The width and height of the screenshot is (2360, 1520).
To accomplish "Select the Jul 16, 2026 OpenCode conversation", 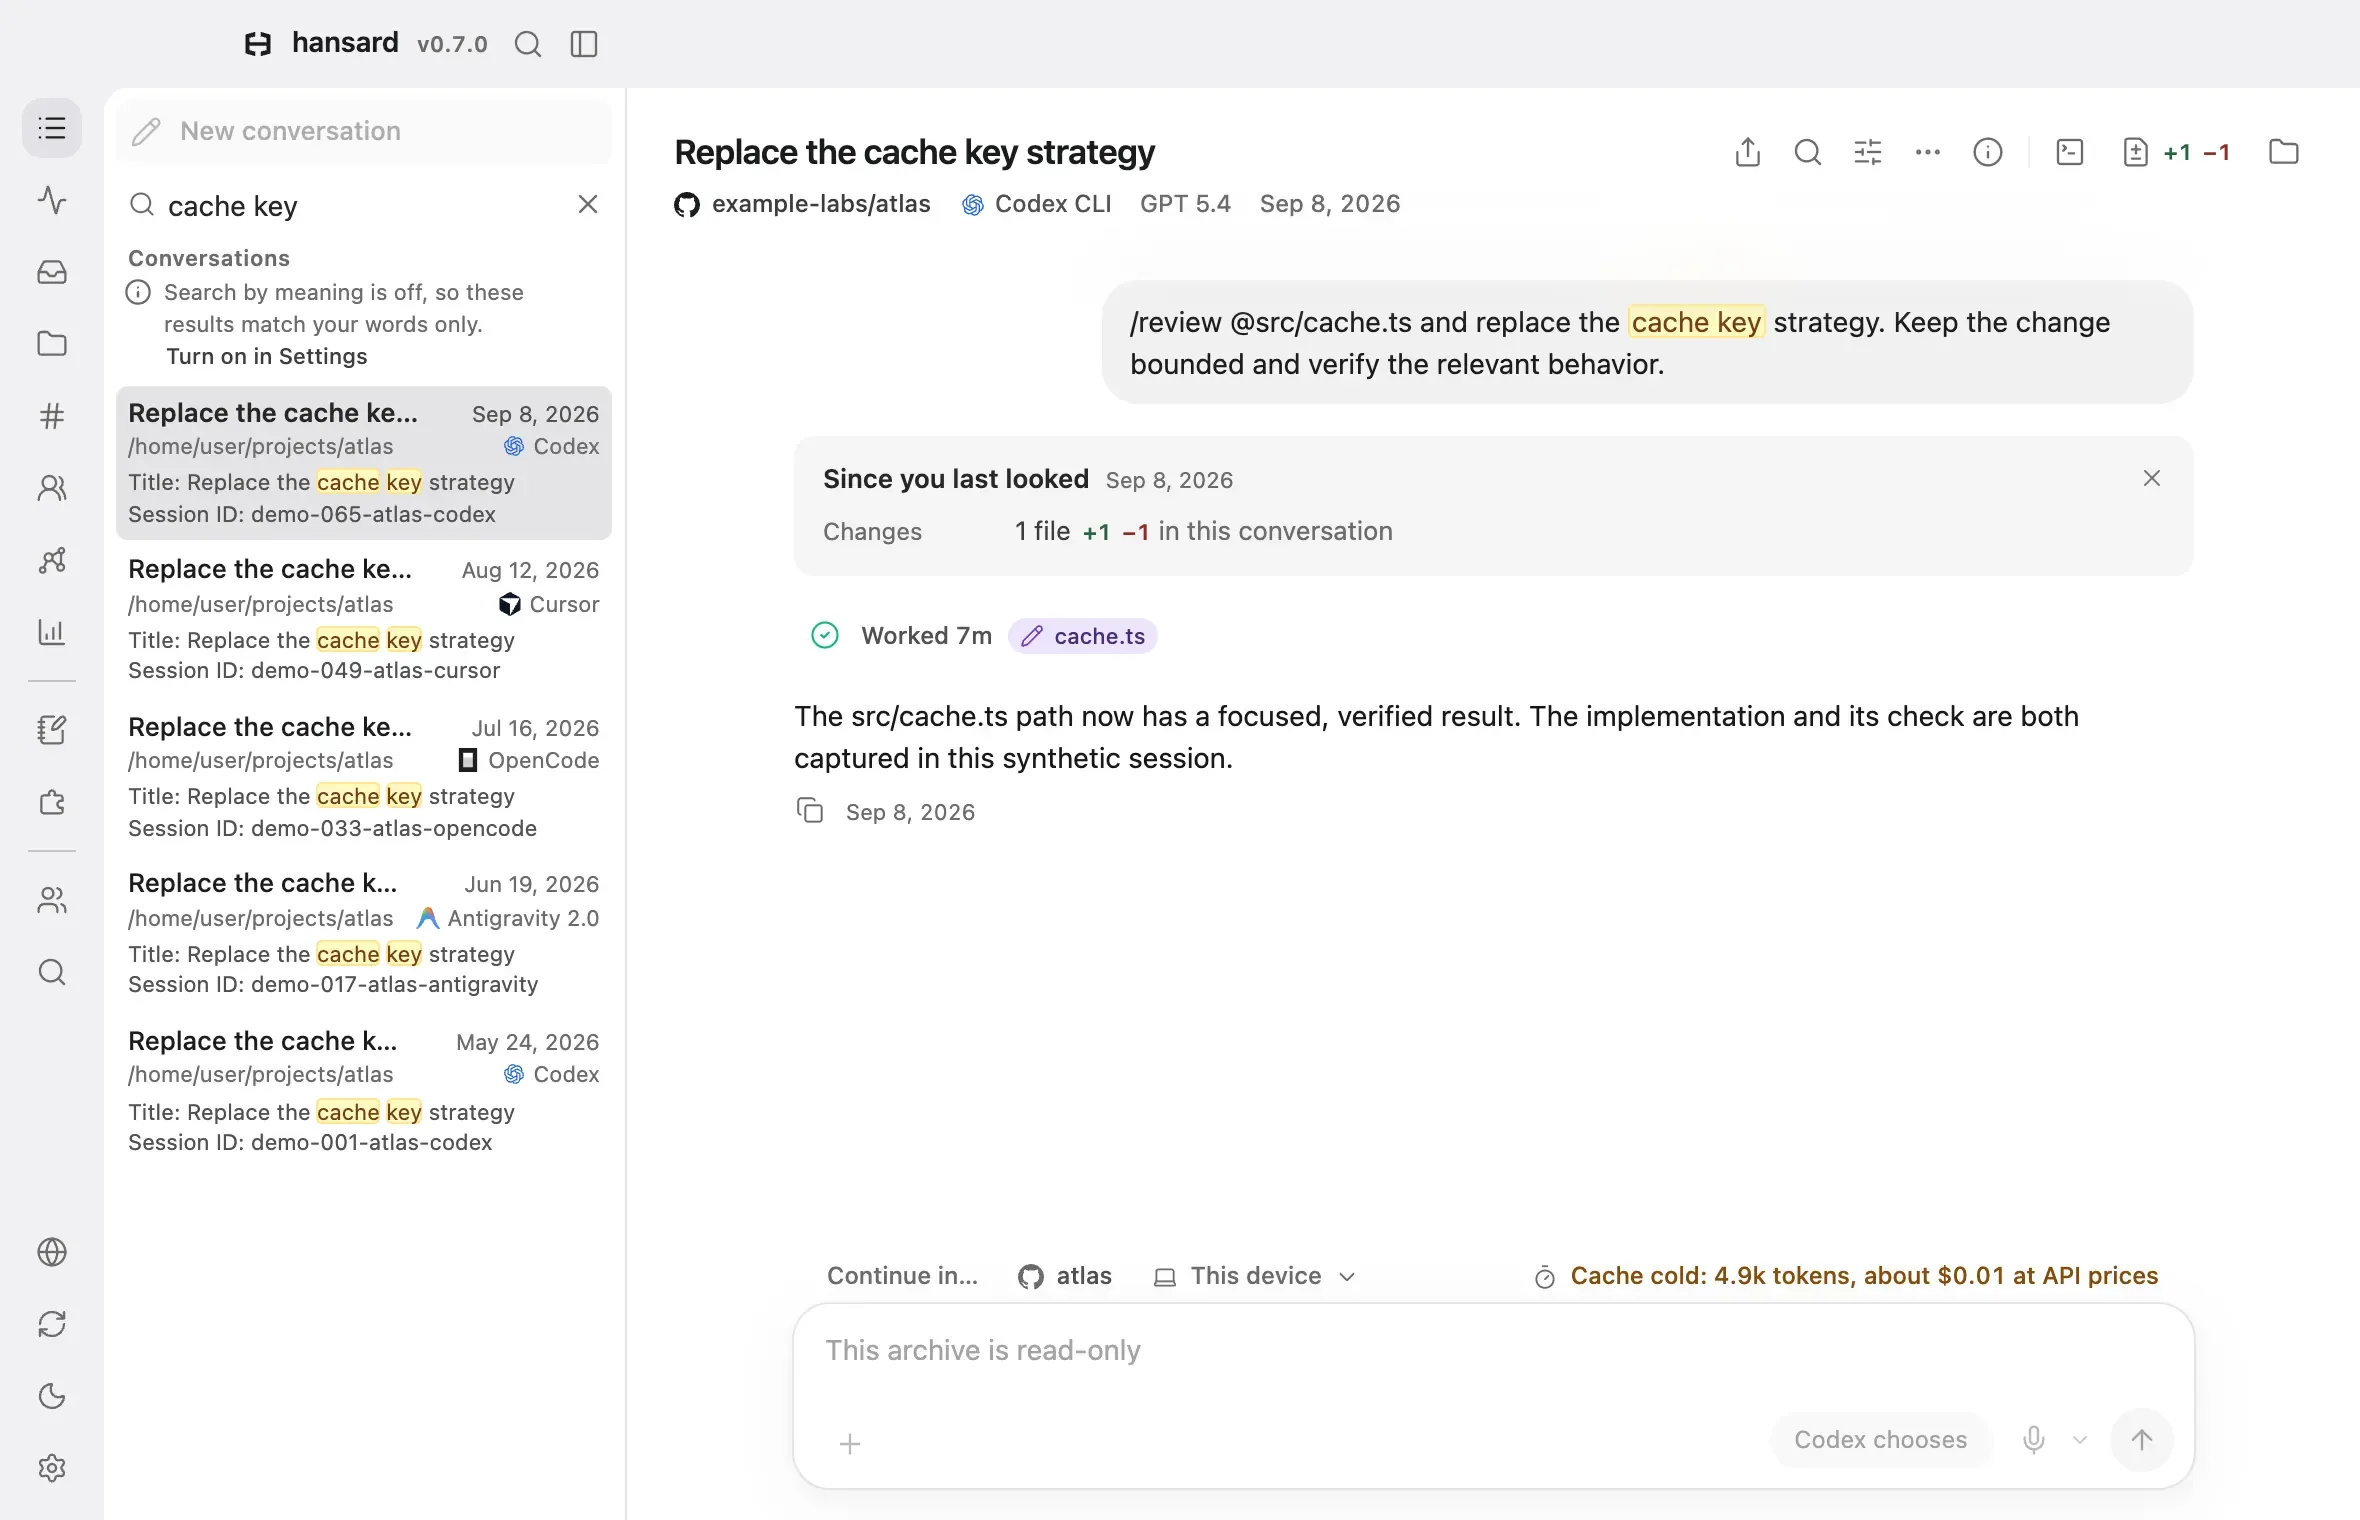I will tap(364, 777).
